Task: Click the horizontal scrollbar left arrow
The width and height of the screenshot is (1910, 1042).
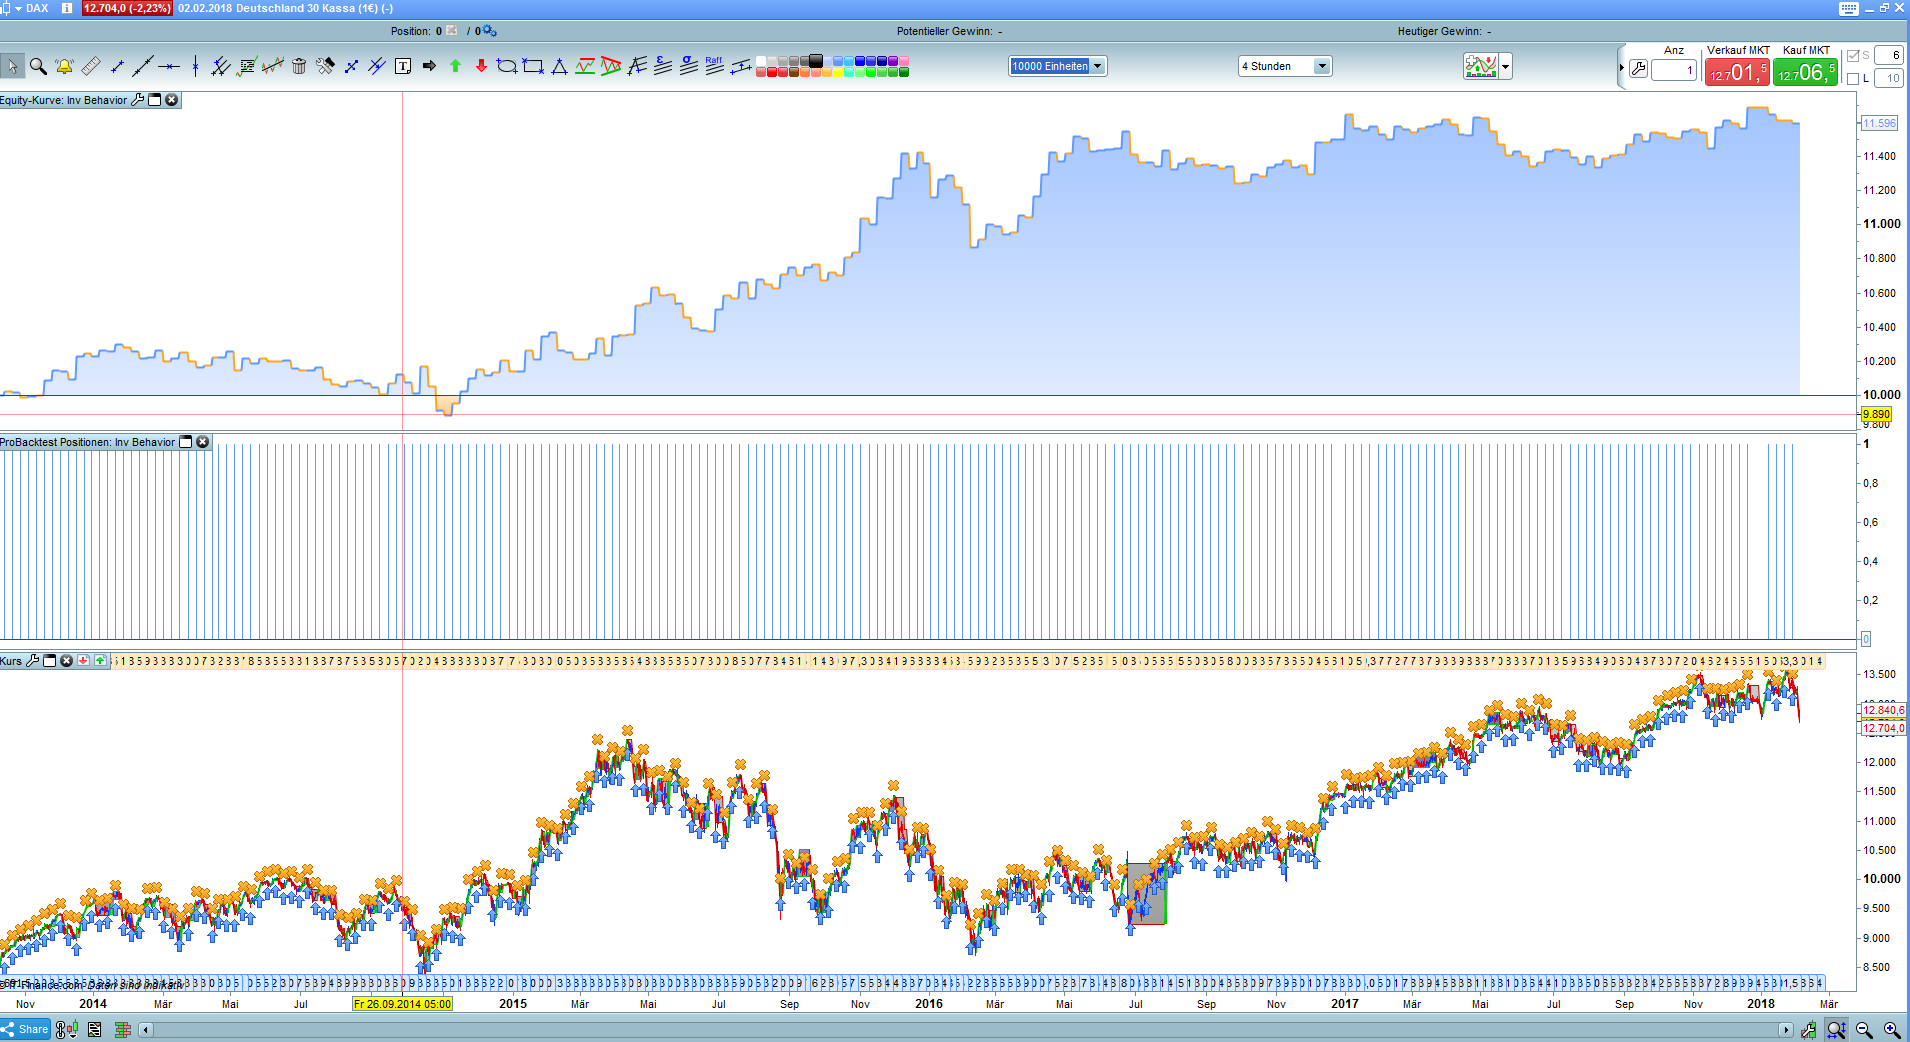Action: point(146,1030)
